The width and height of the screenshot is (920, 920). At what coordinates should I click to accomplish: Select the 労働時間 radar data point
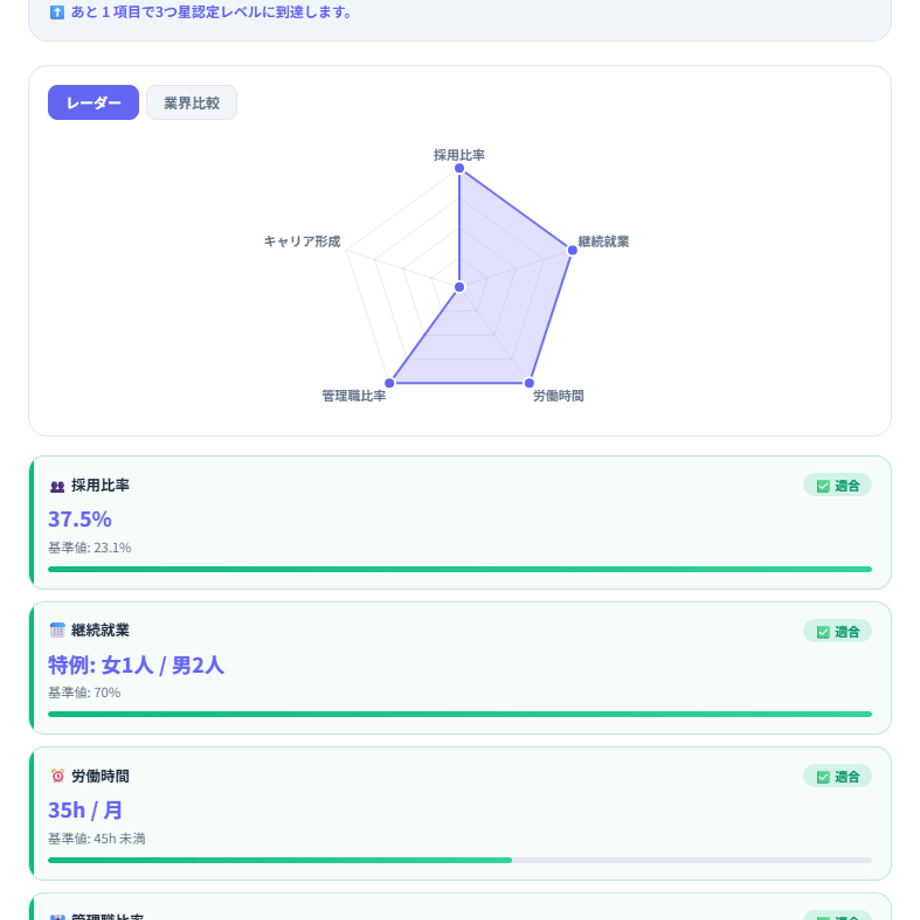pyautogui.click(x=529, y=383)
